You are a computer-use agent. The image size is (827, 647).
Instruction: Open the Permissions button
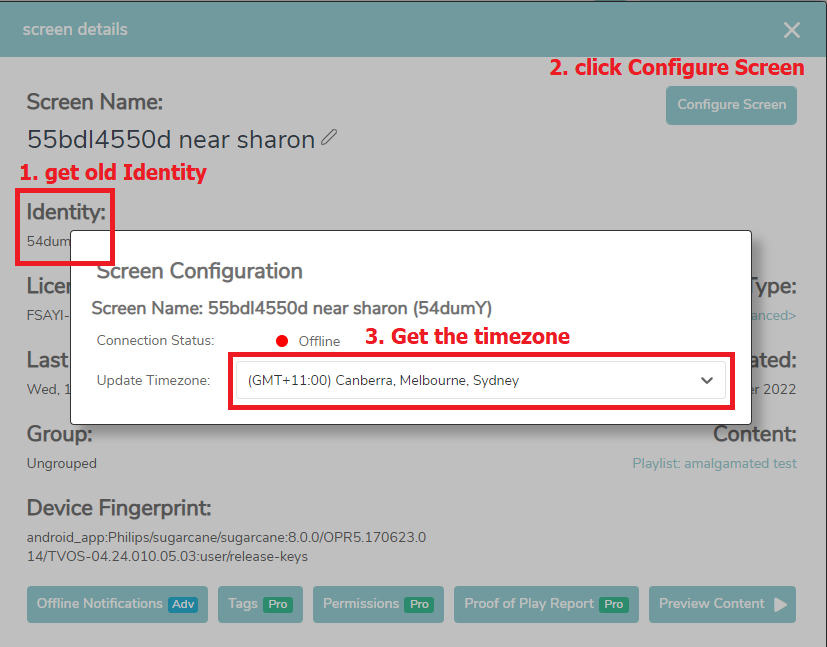click(377, 604)
